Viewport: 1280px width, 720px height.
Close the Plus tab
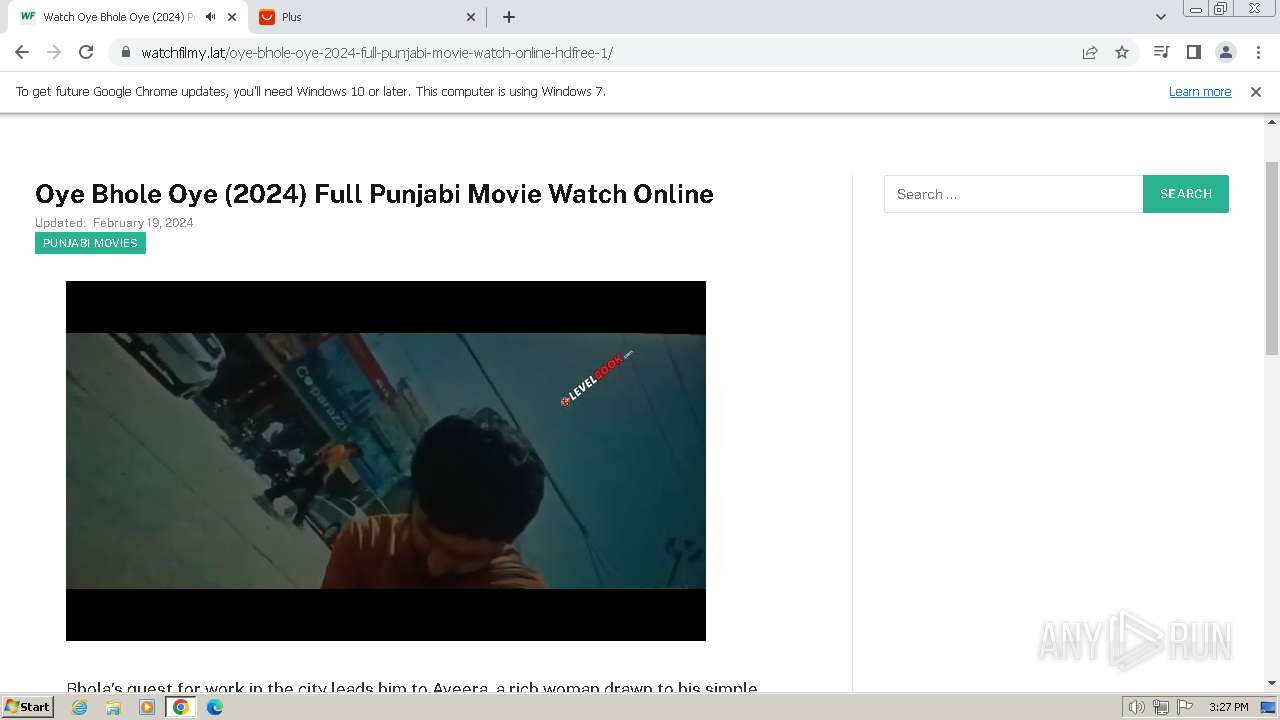point(471,17)
